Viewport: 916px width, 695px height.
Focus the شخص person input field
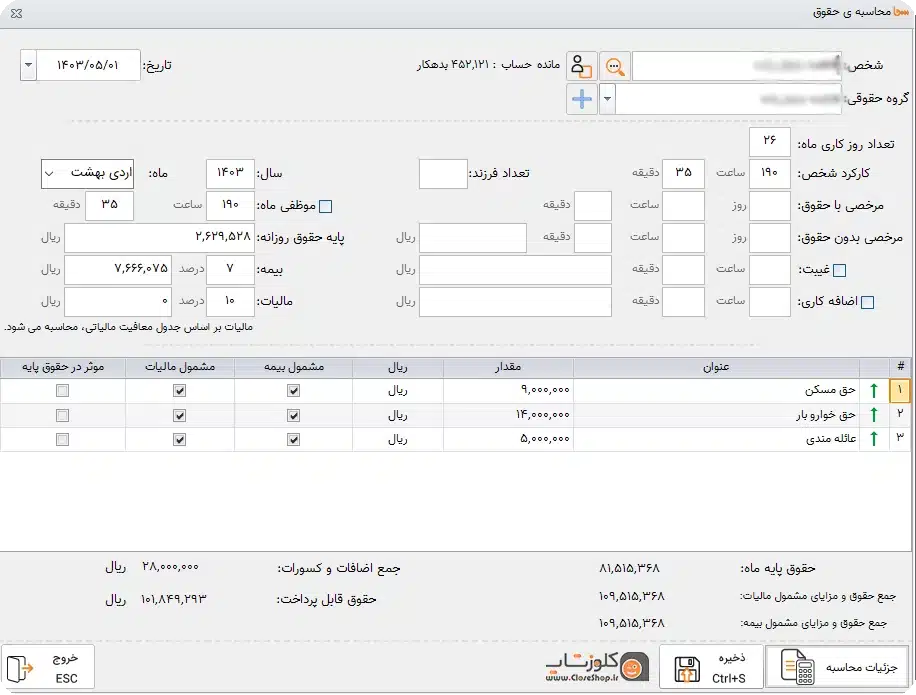[737, 66]
